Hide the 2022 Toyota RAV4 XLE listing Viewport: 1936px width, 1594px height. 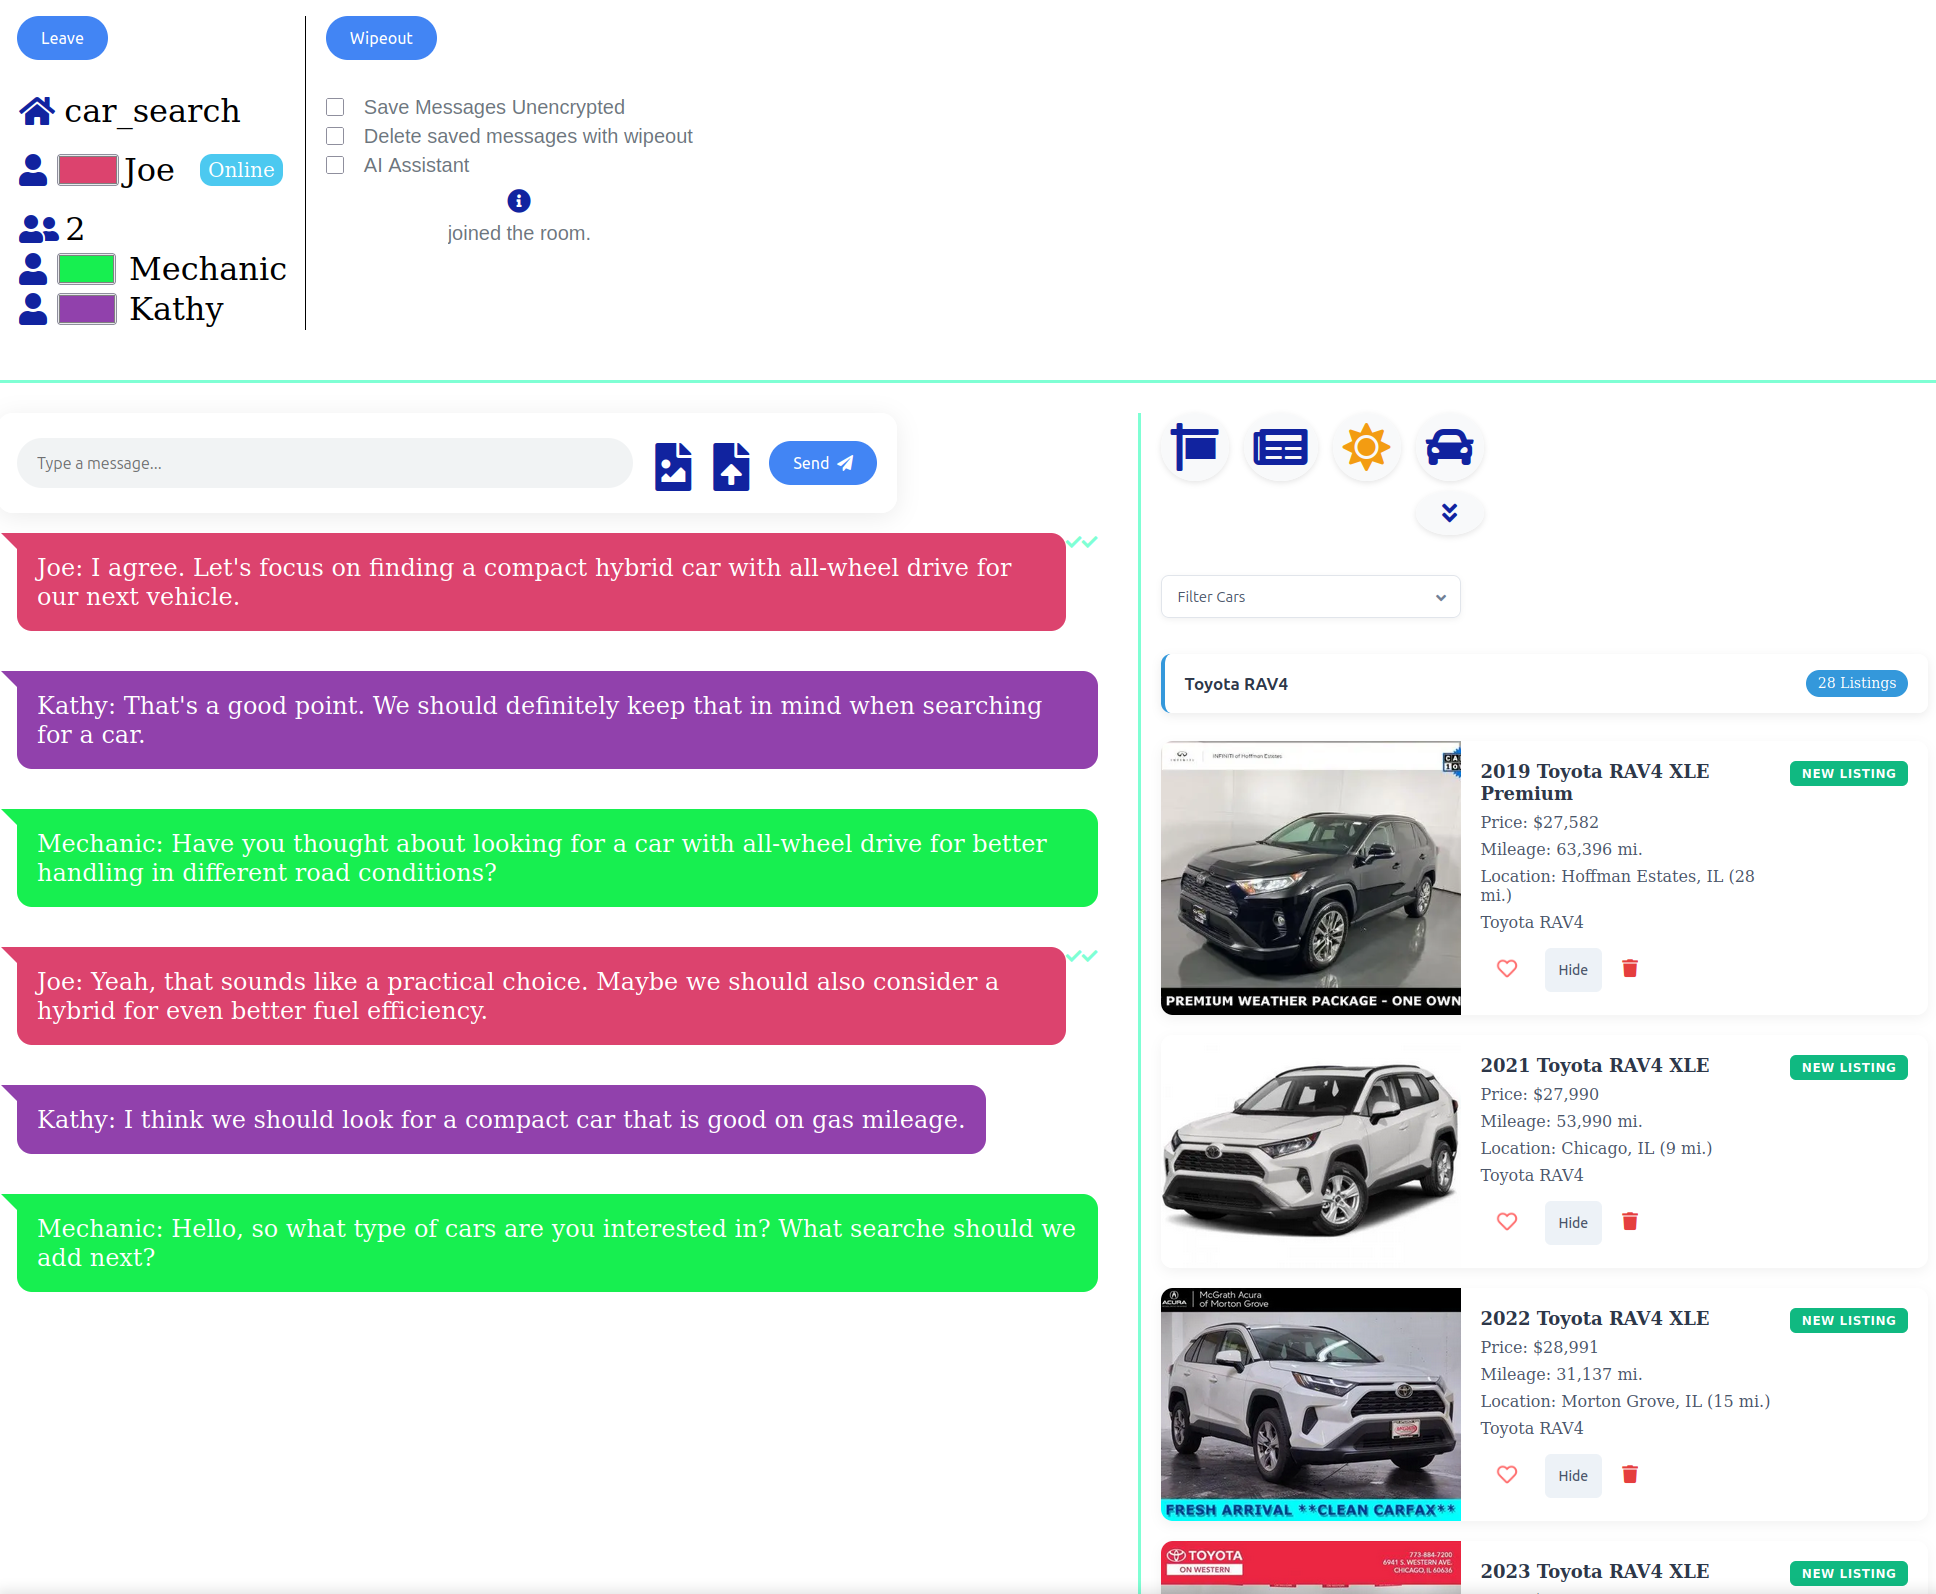[x=1572, y=1475]
